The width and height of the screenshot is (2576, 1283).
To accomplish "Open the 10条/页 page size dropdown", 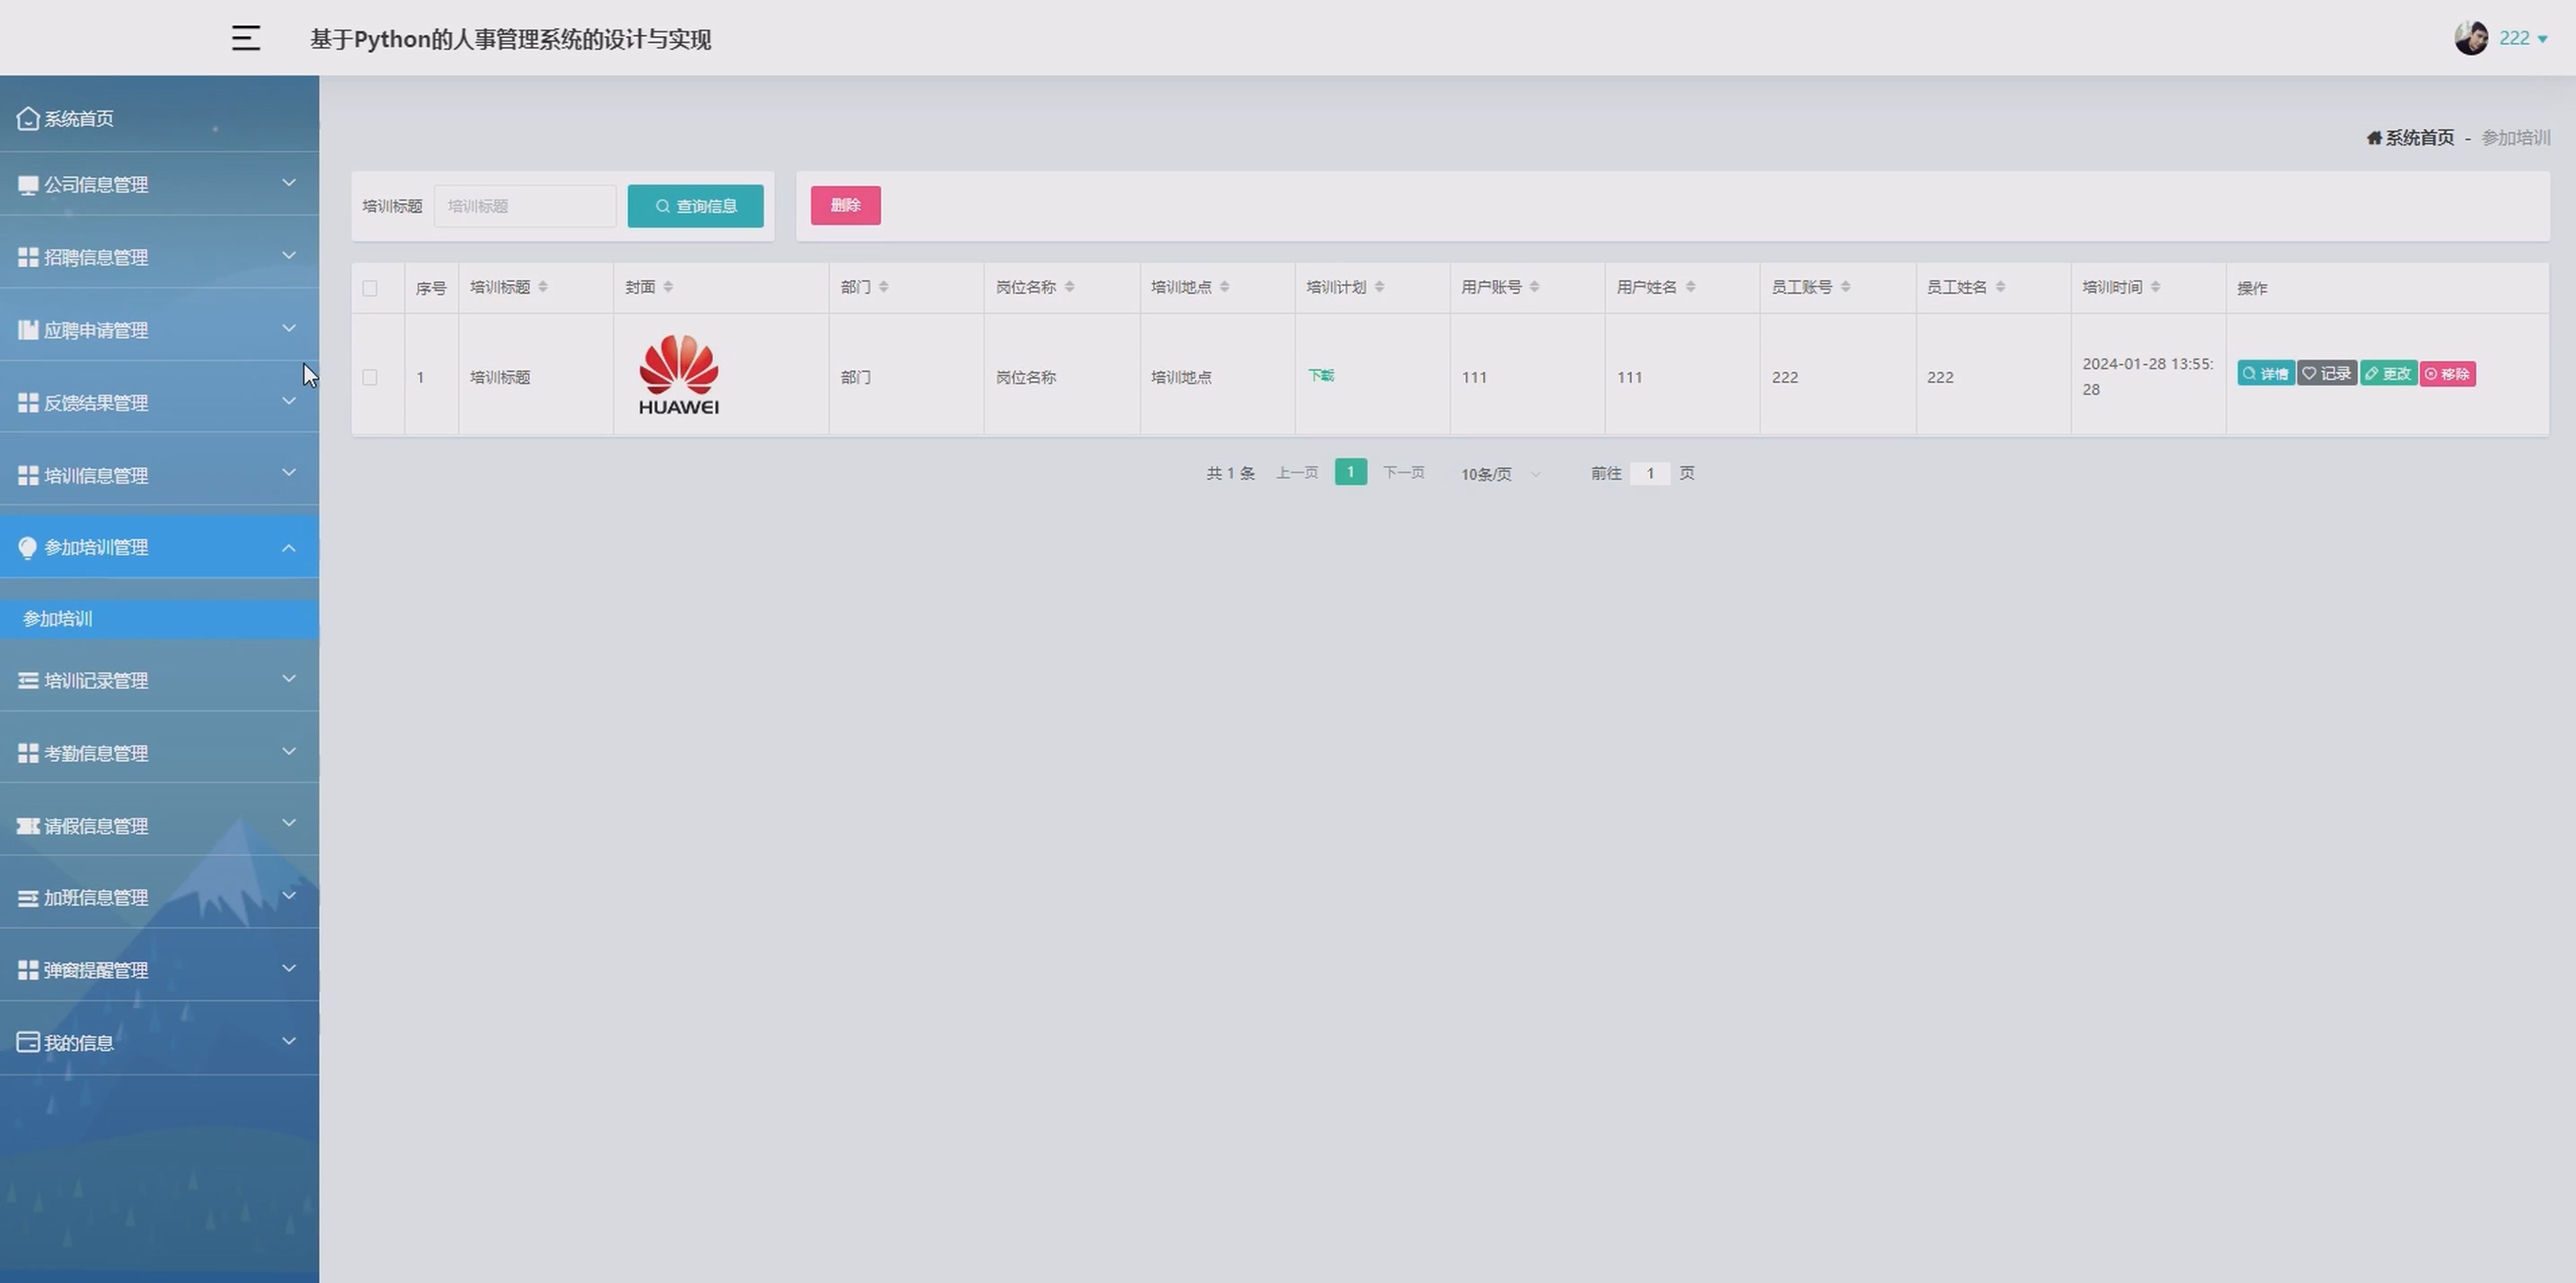I will tap(1501, 474).
